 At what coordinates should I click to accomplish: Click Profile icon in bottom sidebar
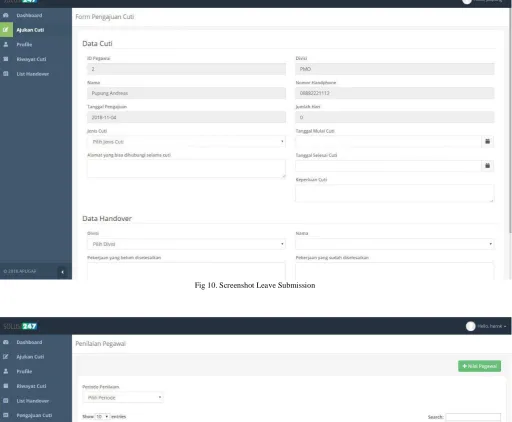point(6,371)
